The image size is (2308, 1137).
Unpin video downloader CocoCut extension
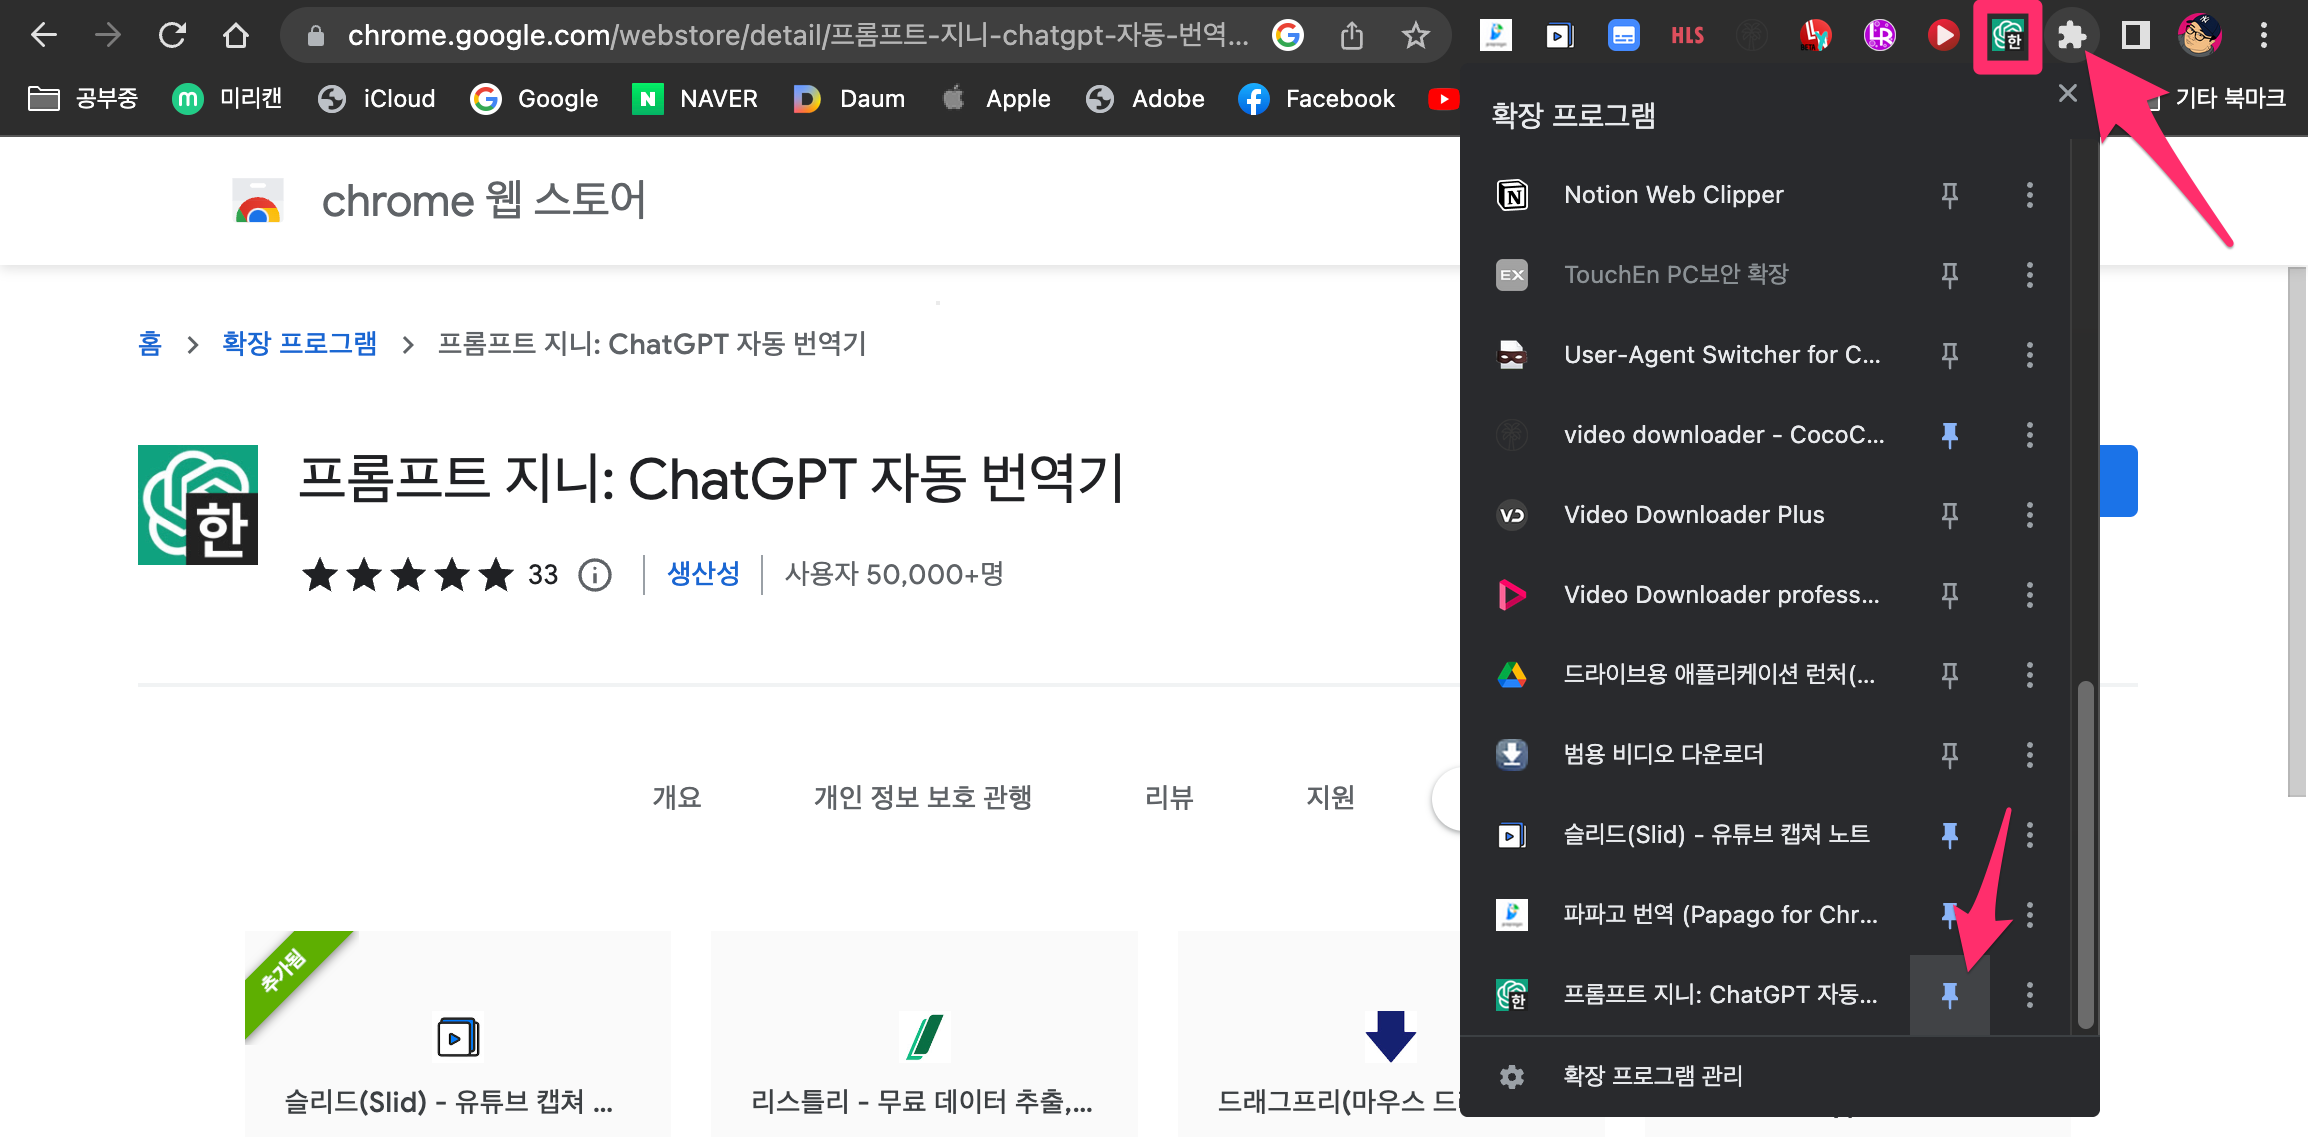pyautogui.click(x=1949, y=435)
